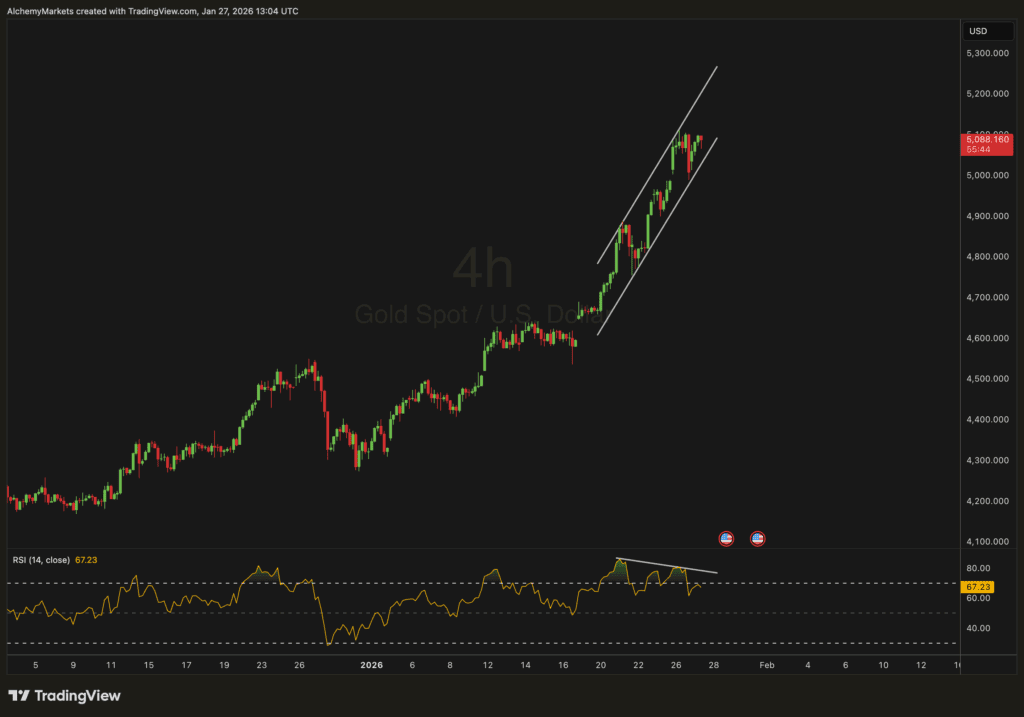Click the AlchemyMarkets created with TradingView.com header
The image size is (1024, 717).
click(150, 10)
